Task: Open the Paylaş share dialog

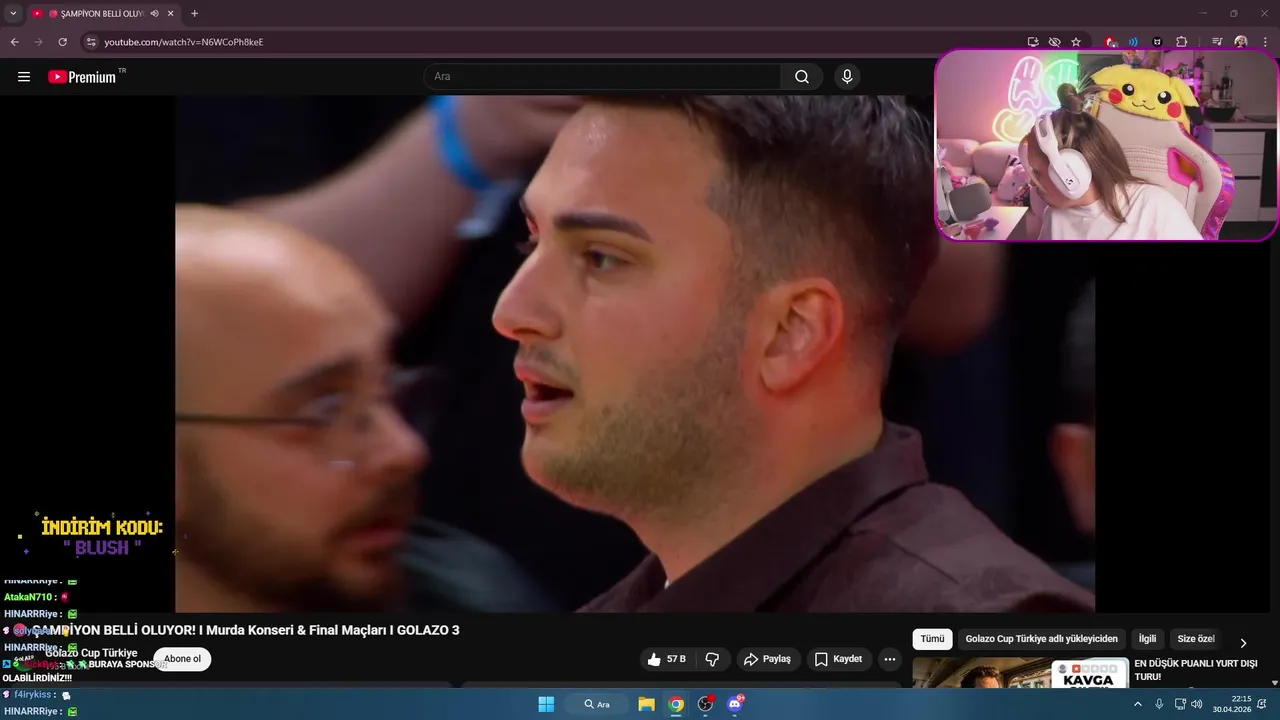Action: click(x=768, y=659)
